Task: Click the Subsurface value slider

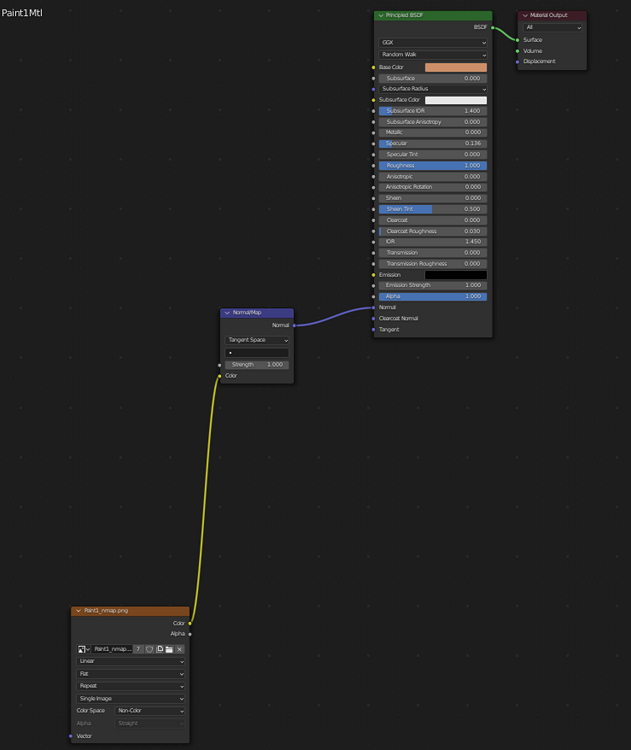Action: click(x=433, y=78)
